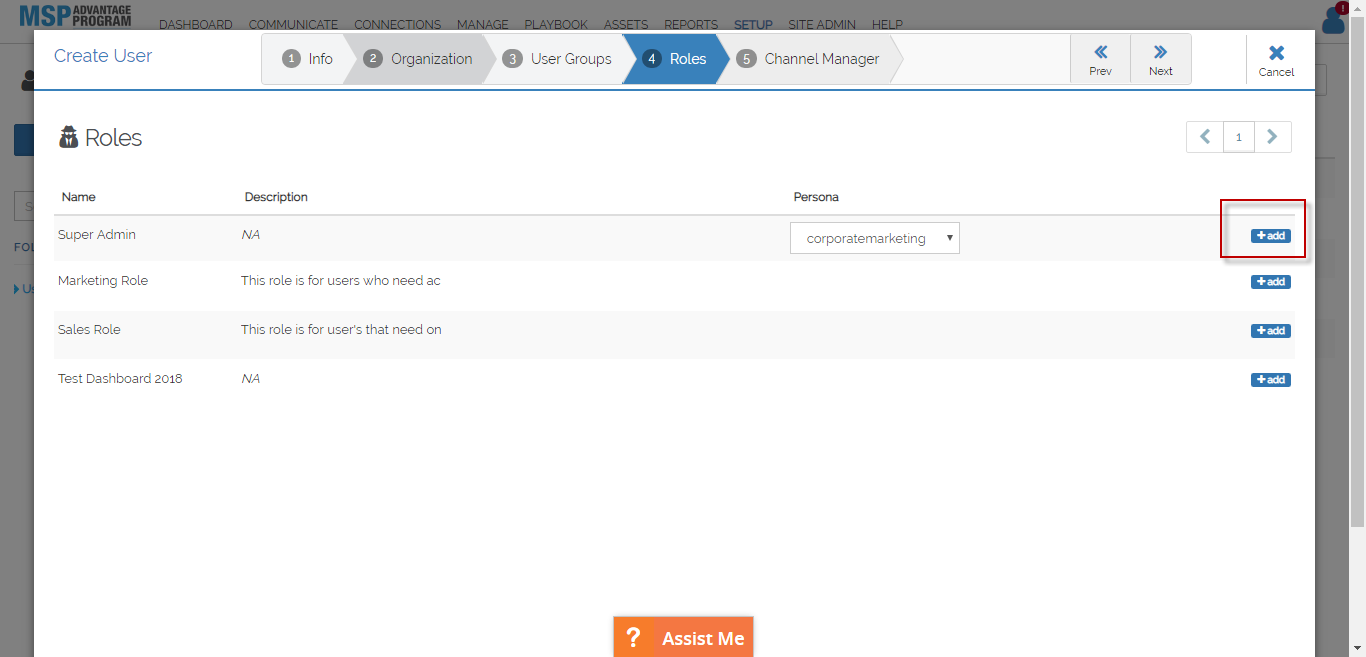Add the Sales Role
This screenshot has height=657, width=1366.
[x=1270, y=331]
